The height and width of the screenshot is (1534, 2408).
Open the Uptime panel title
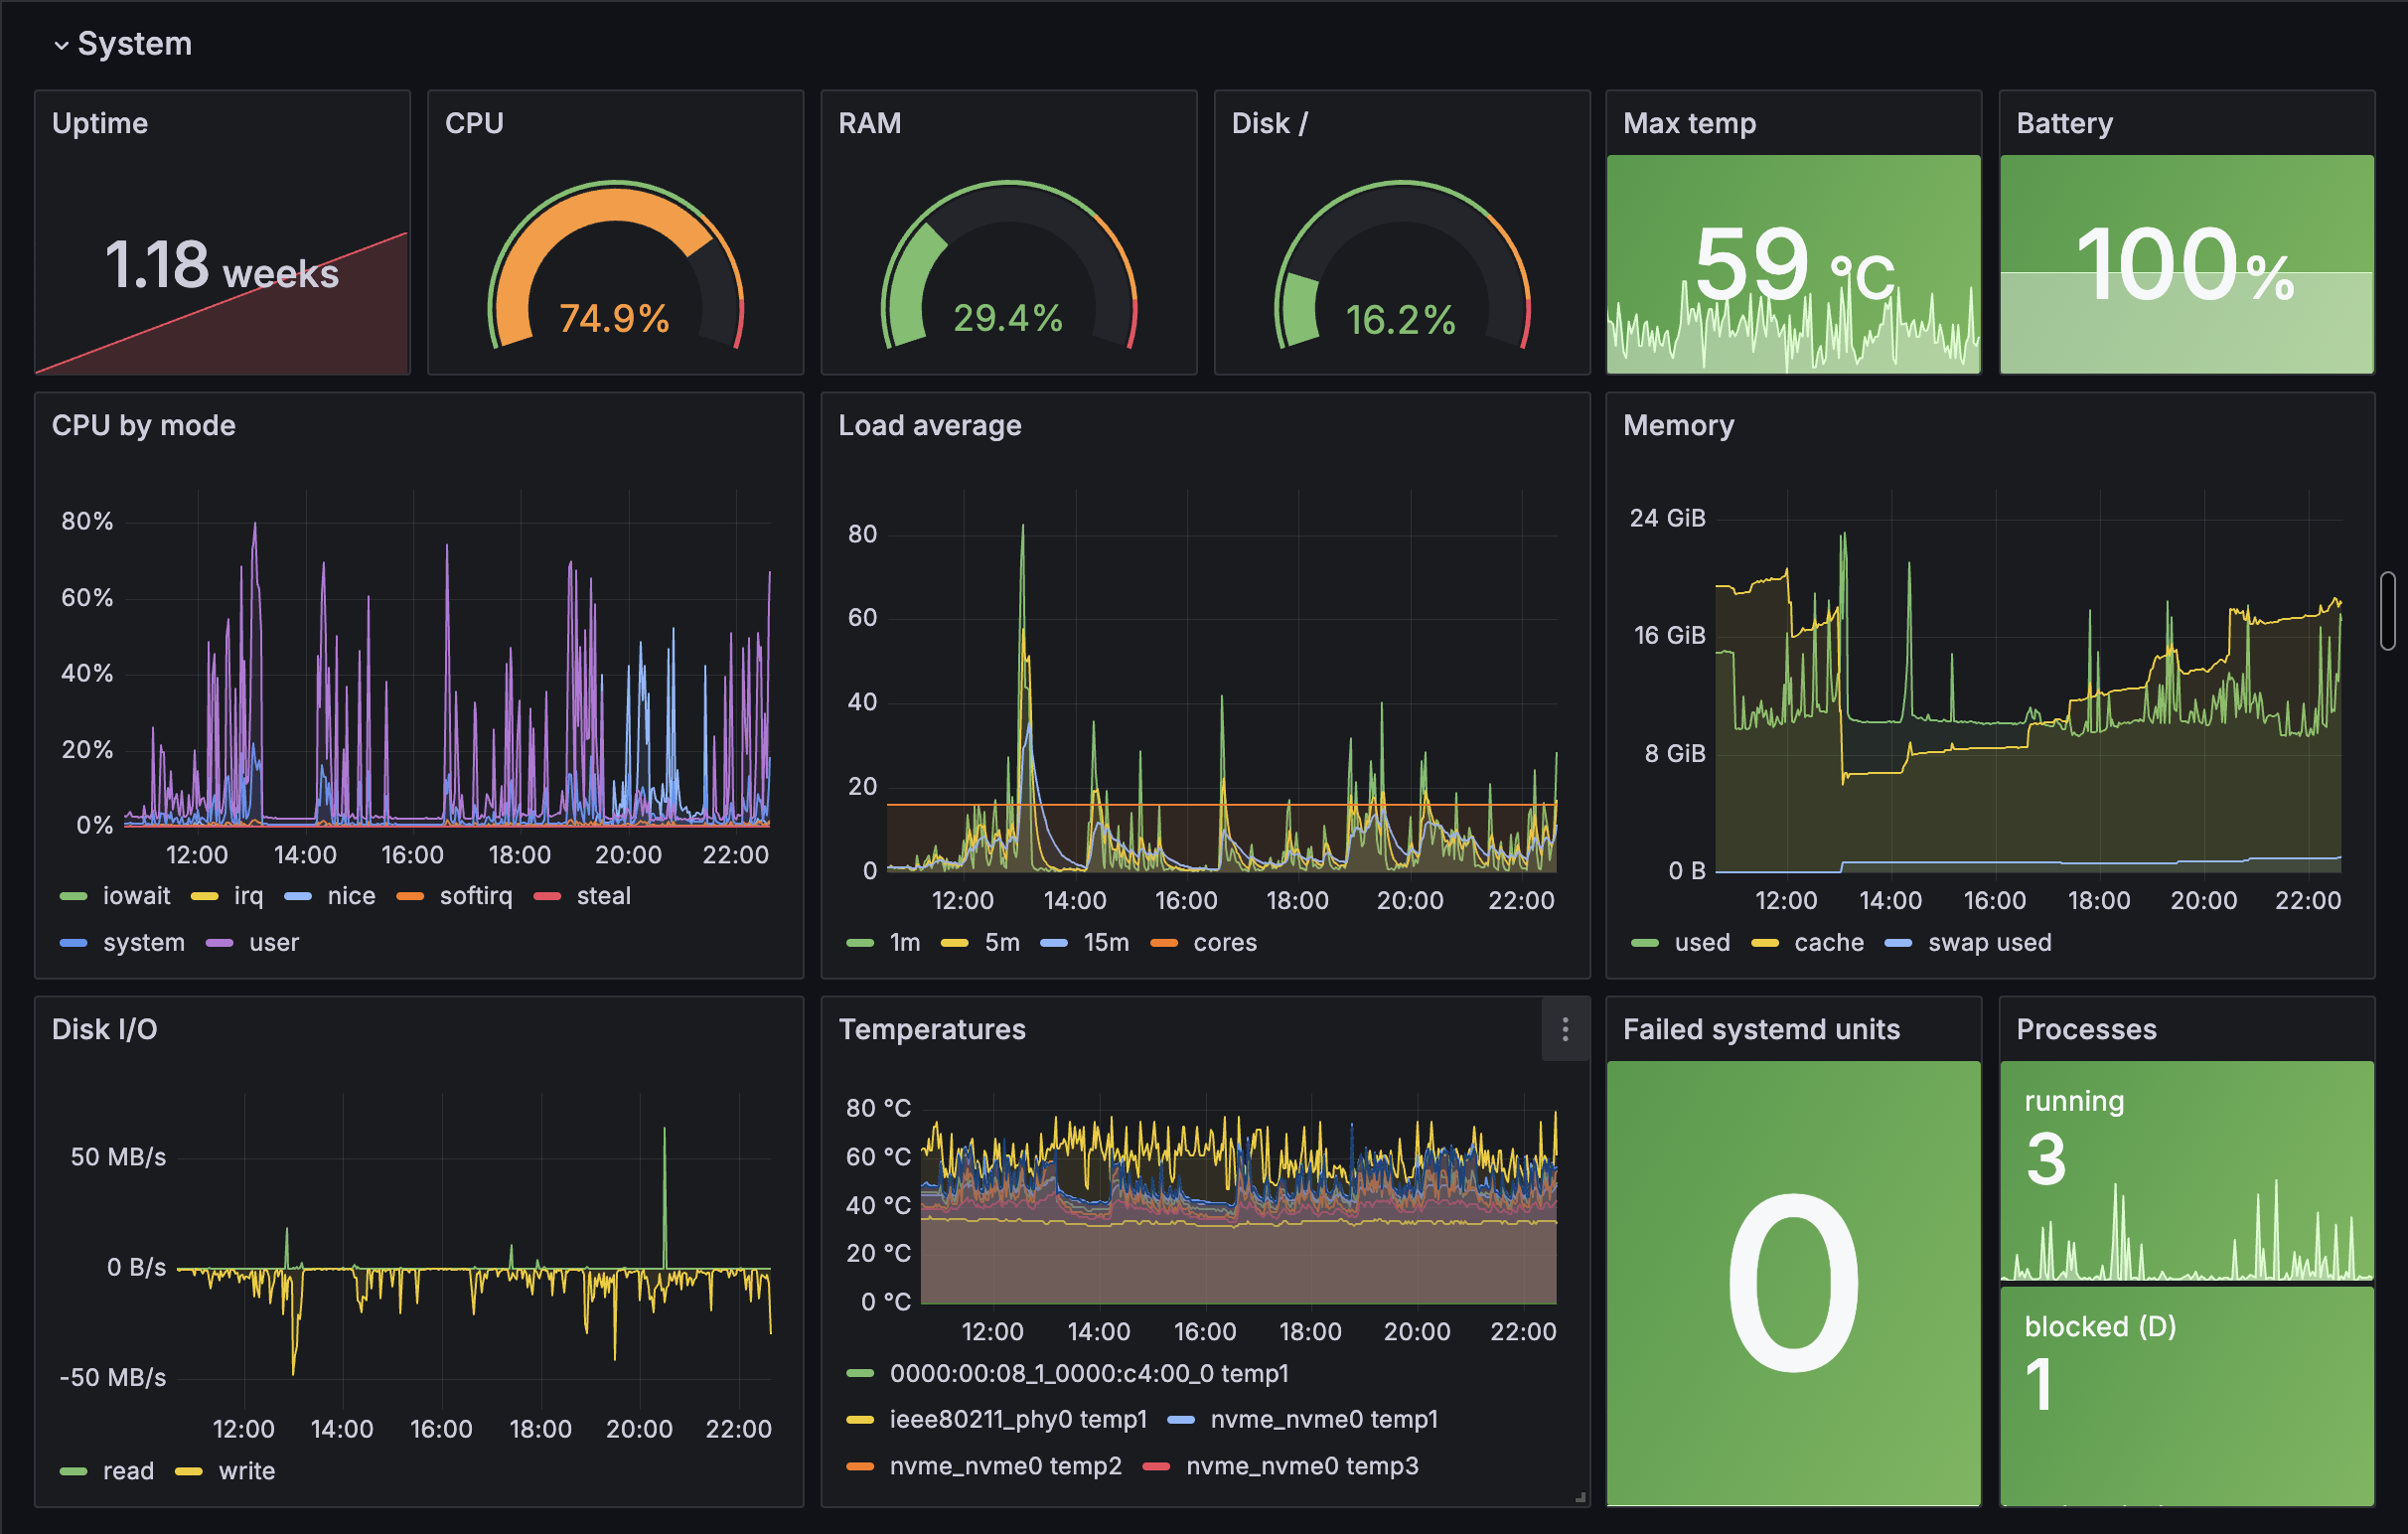(100, 123)
